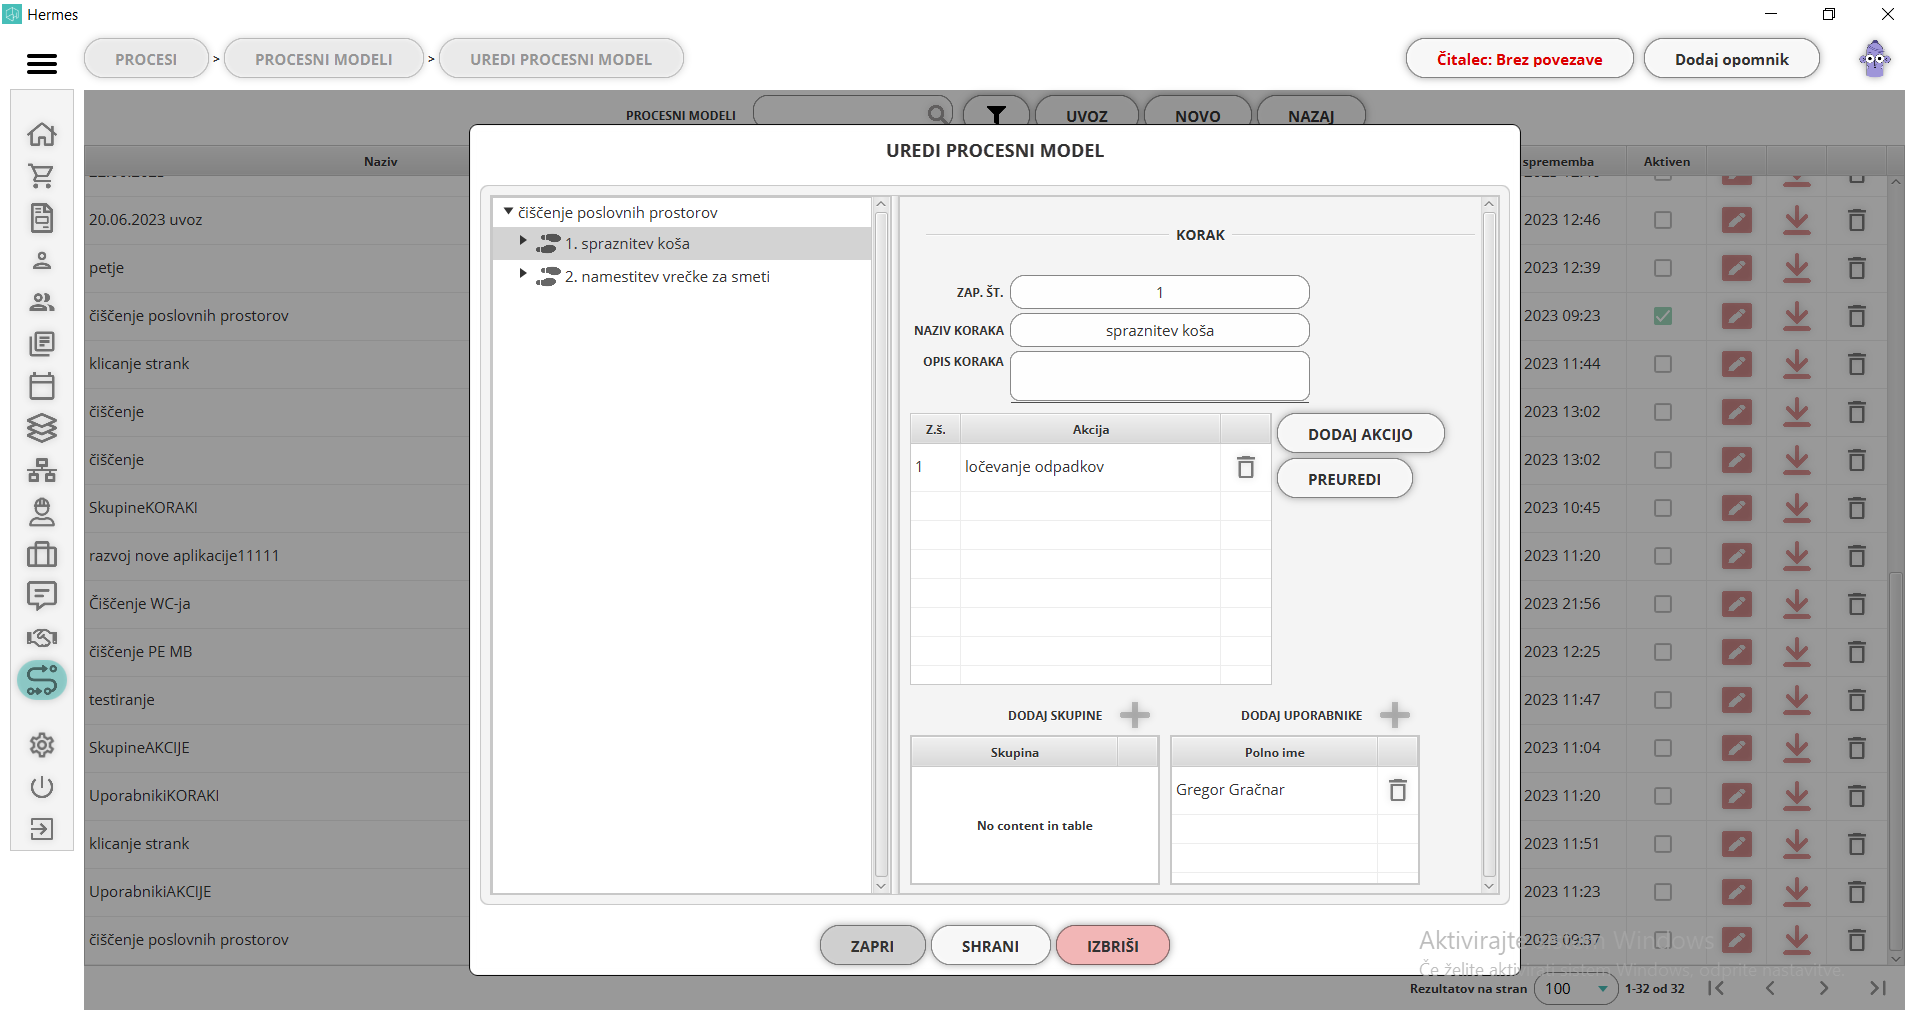
Task: Open handshake sidebar icon
Action: [x=42, y=638]
